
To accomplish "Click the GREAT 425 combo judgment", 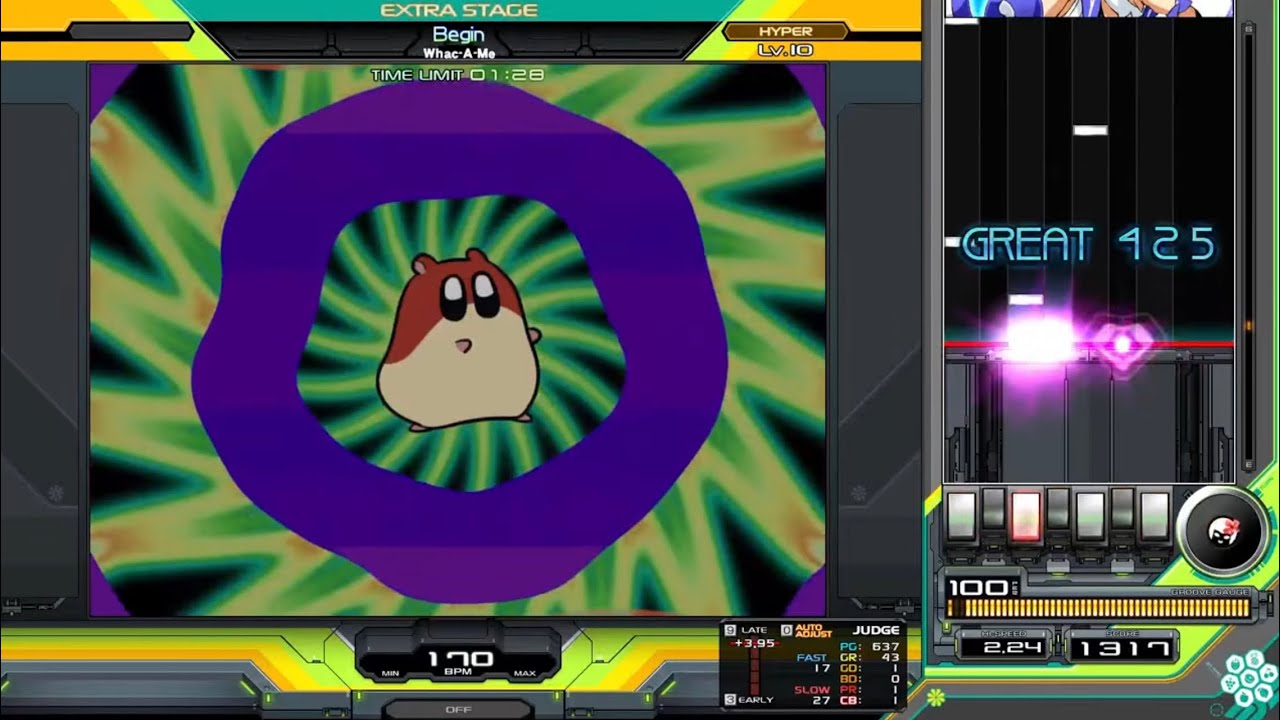I will coord(1088,245).
